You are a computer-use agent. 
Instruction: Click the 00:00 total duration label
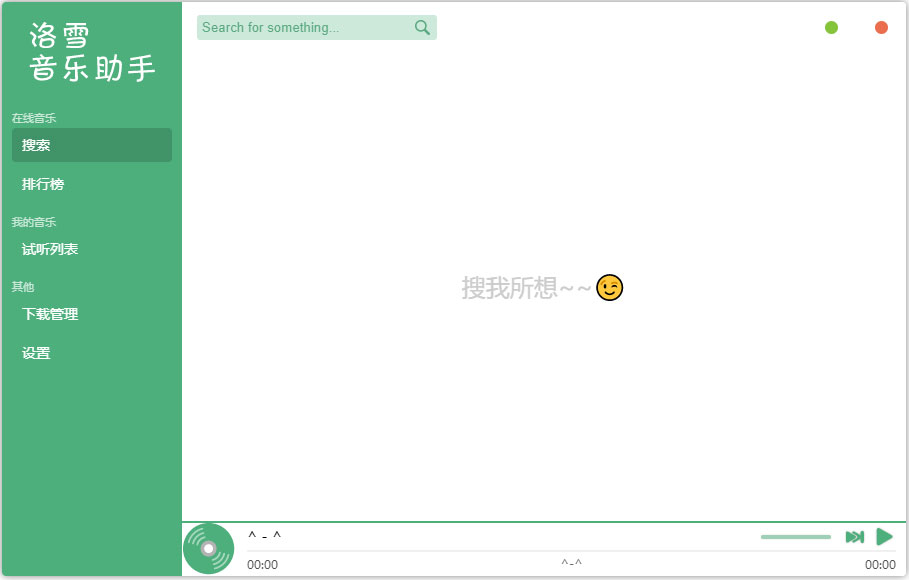click(880, 564)
